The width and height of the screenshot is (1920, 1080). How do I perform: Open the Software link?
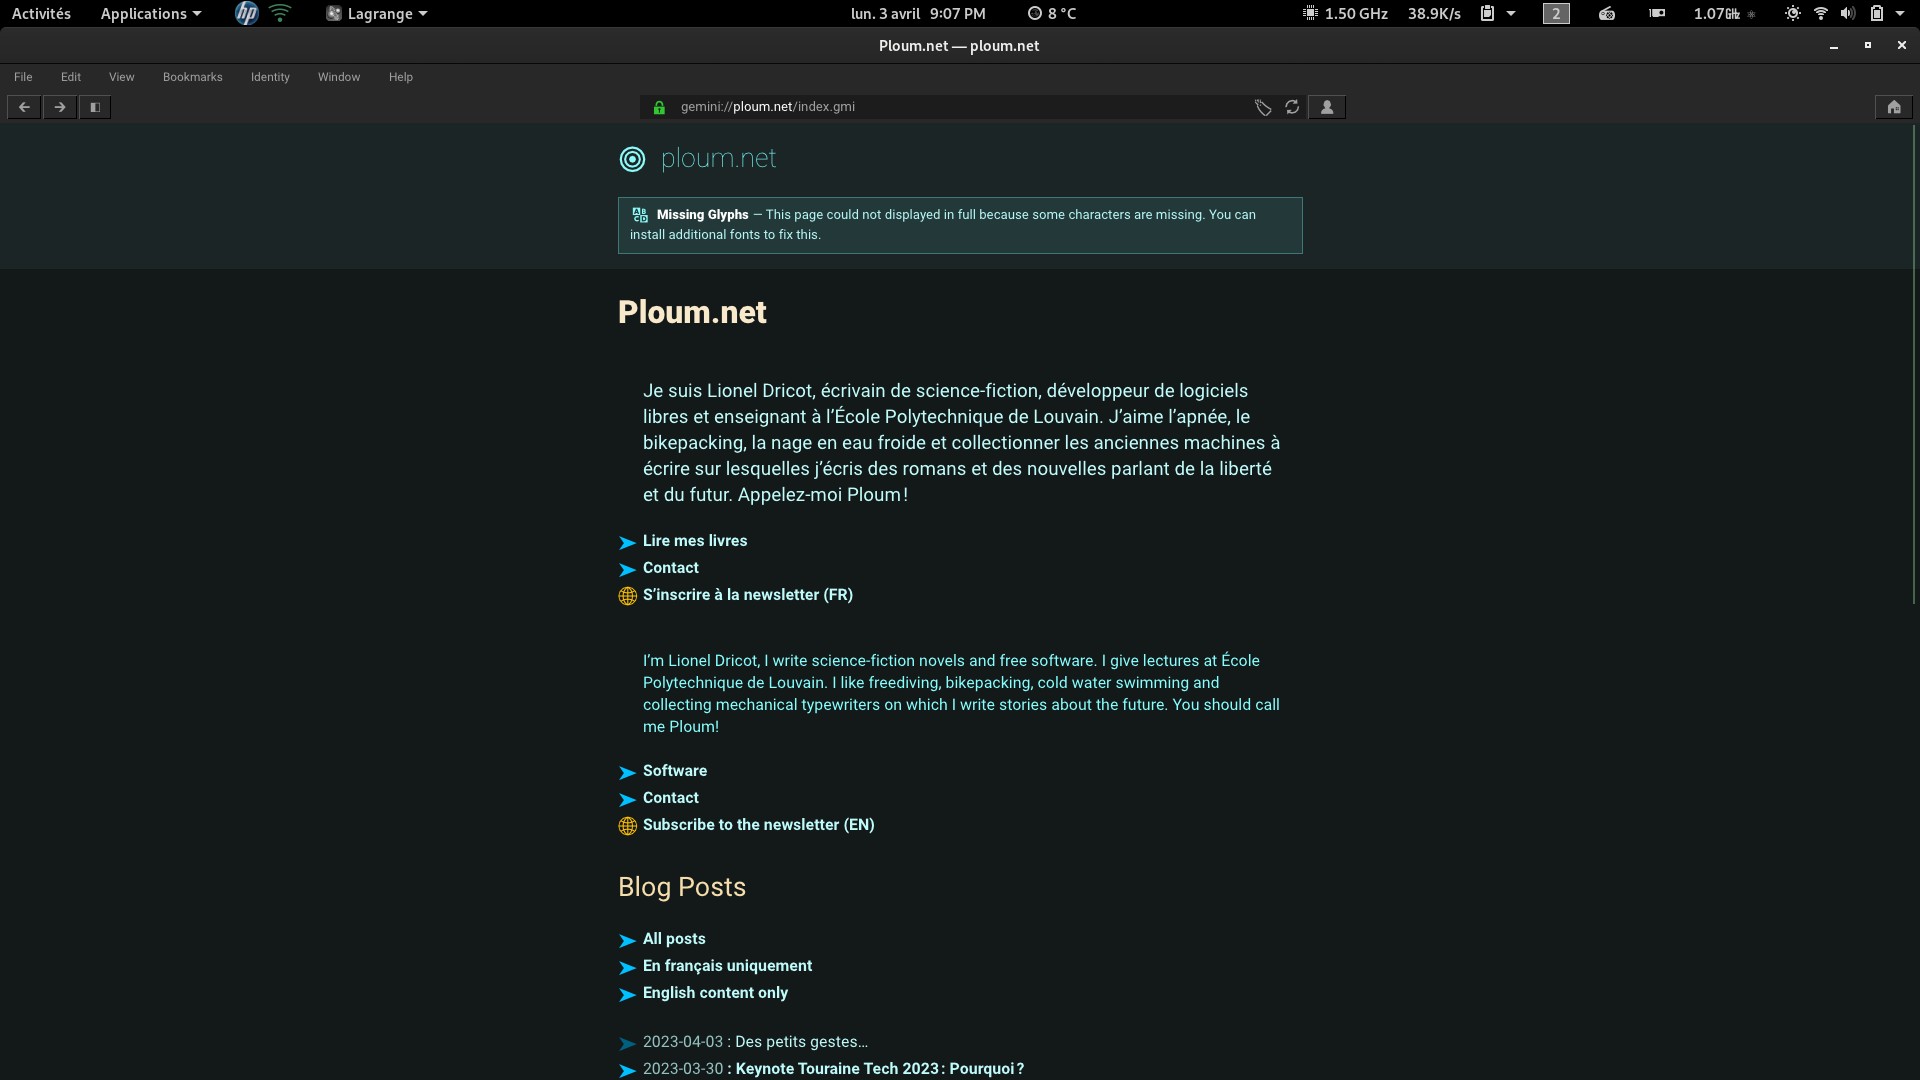point(675,771)
